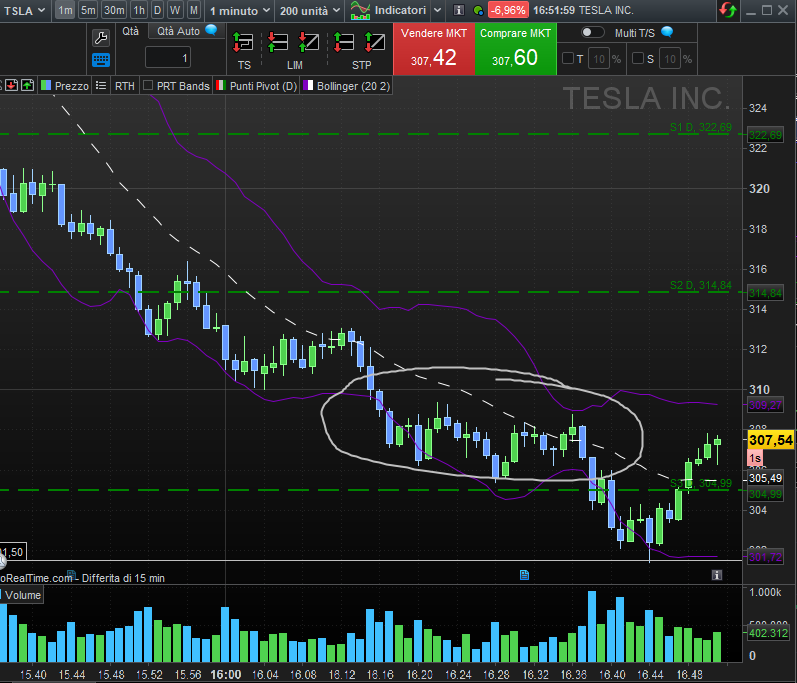
Task: Click the RTH label
Action: (x=125, y=86)
